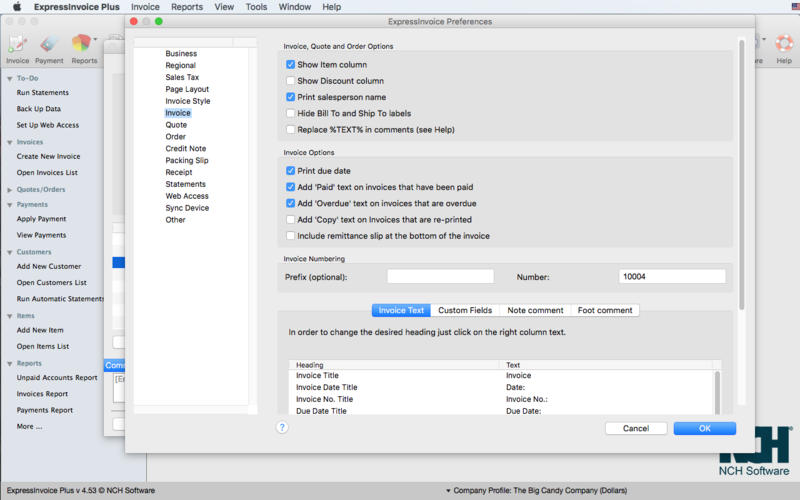Screen dimensions: 800x500
Task: Uncheck Print due date option
Action: coord(291,171)
